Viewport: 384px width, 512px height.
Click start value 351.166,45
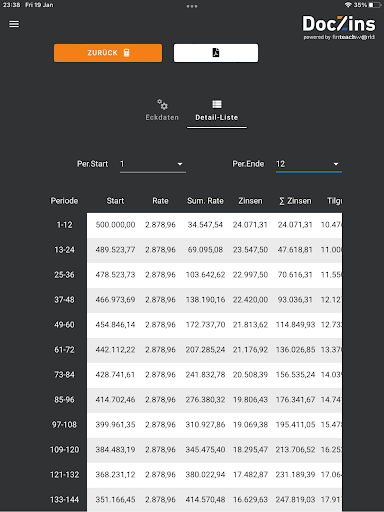[x=115, y=500]
